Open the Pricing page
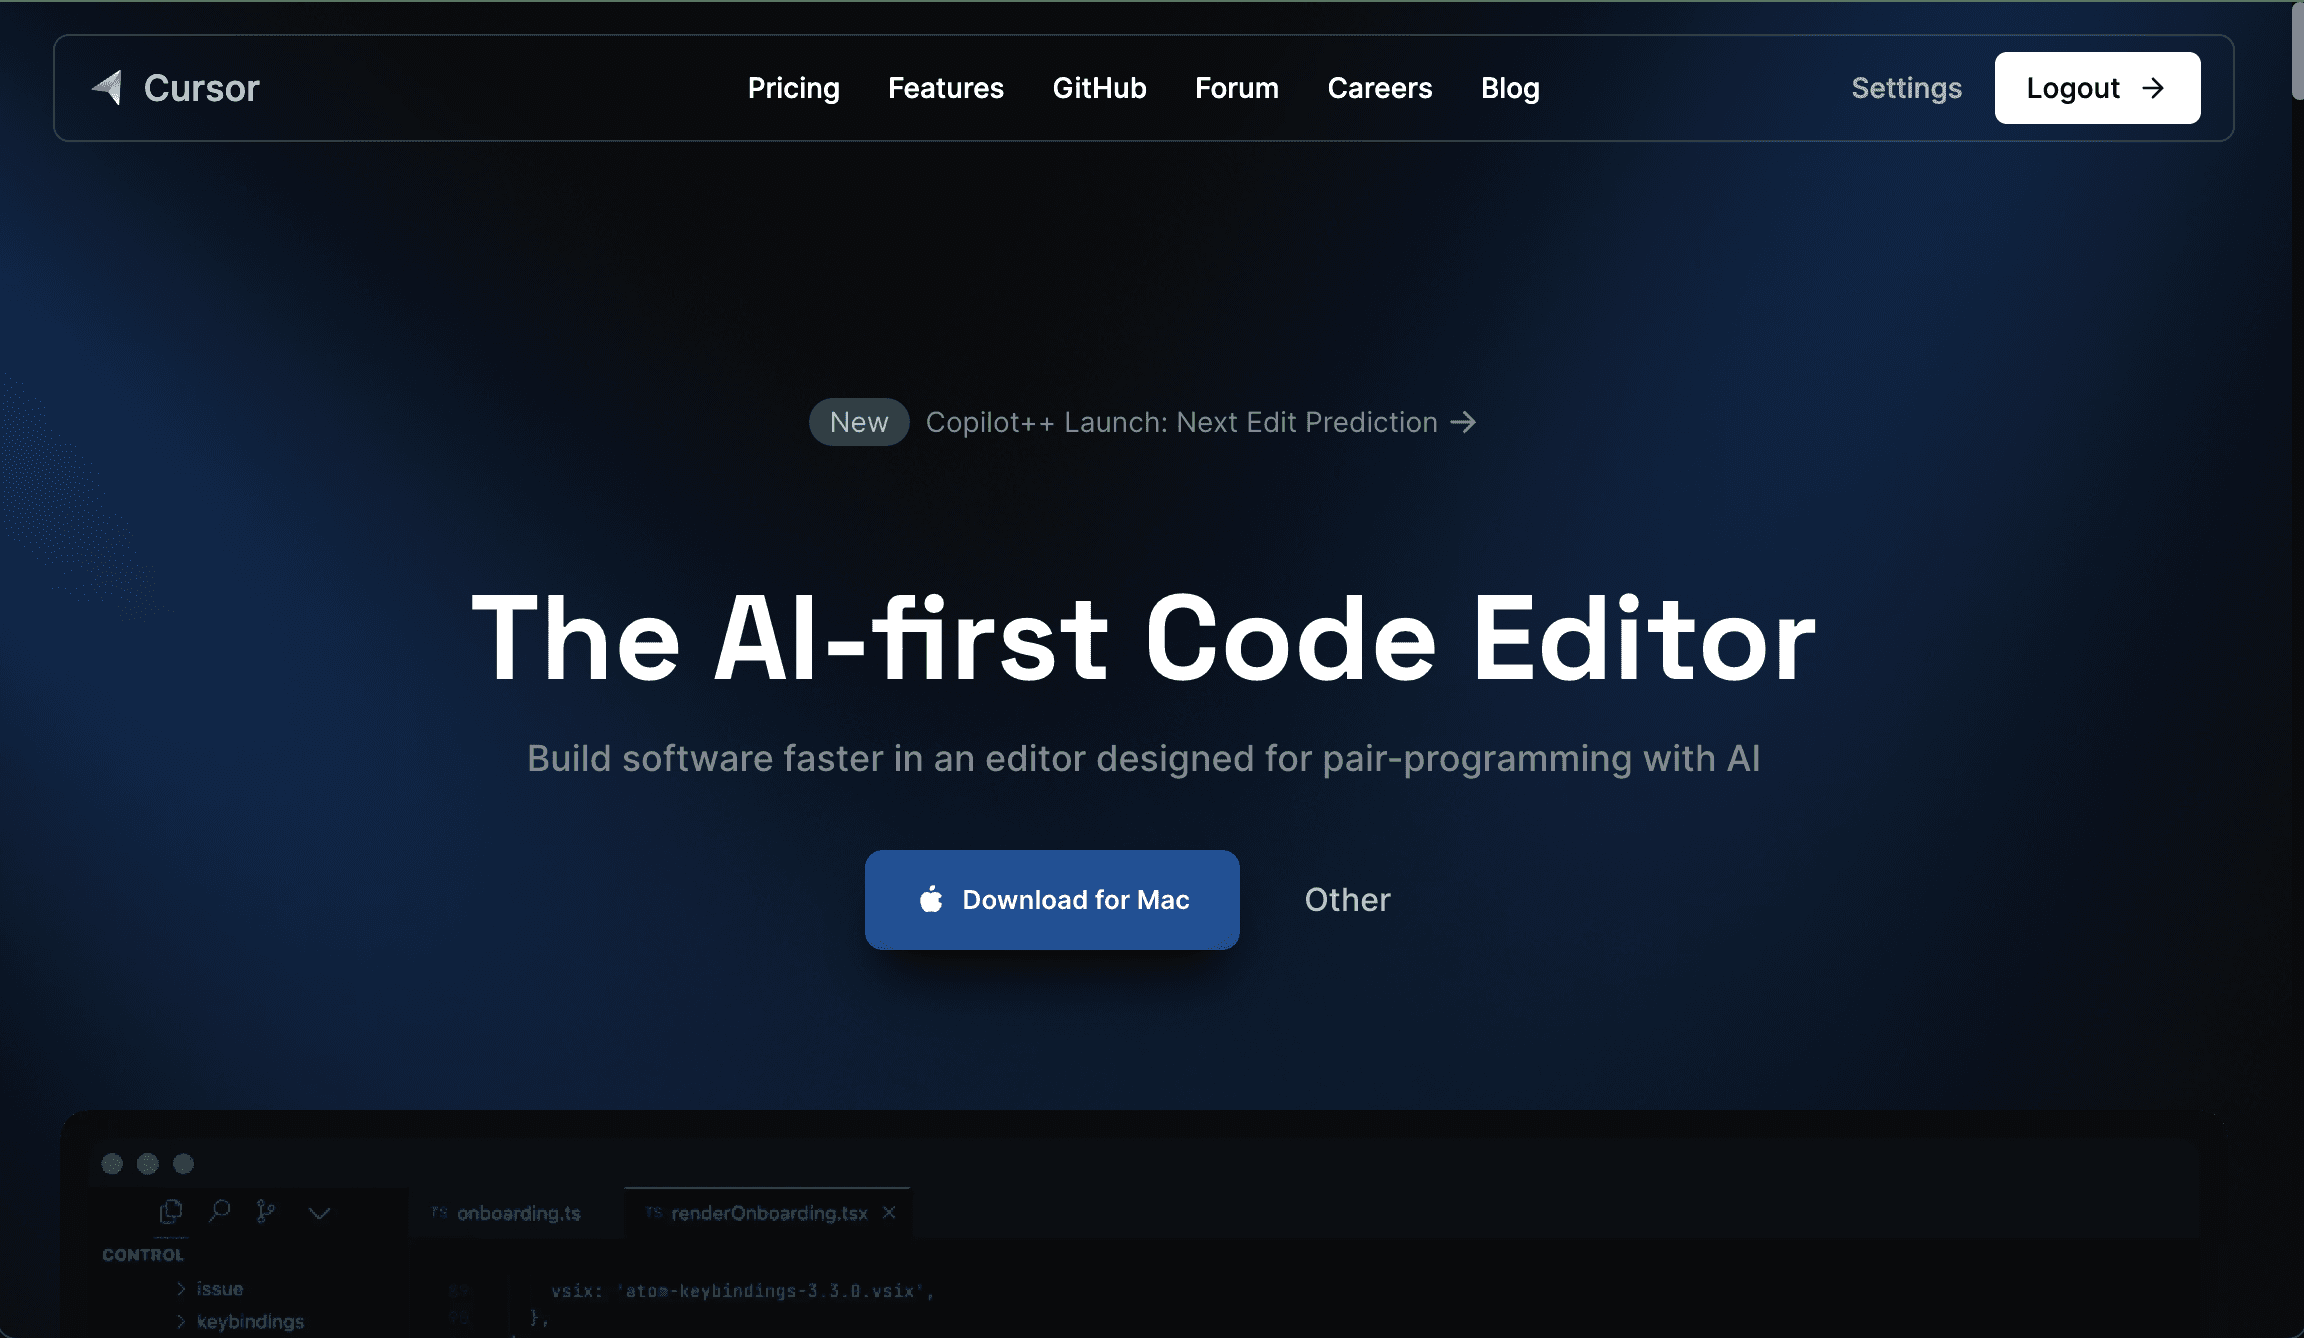Viewport: 2304px width, 1338px height. coord(793,88)
